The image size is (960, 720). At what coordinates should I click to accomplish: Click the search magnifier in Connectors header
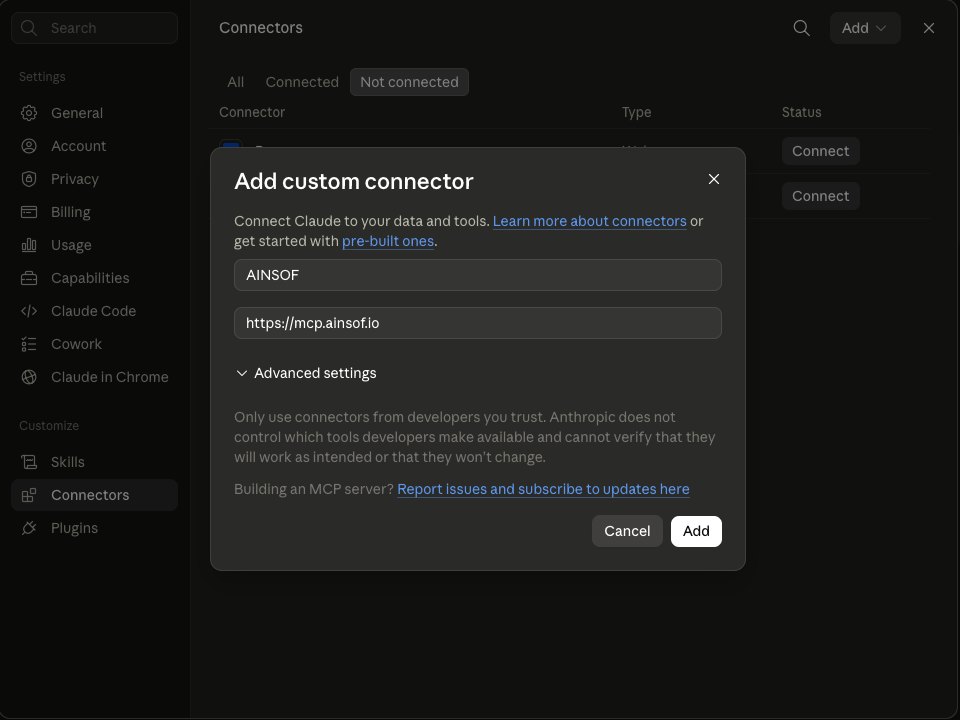point(801,28)
